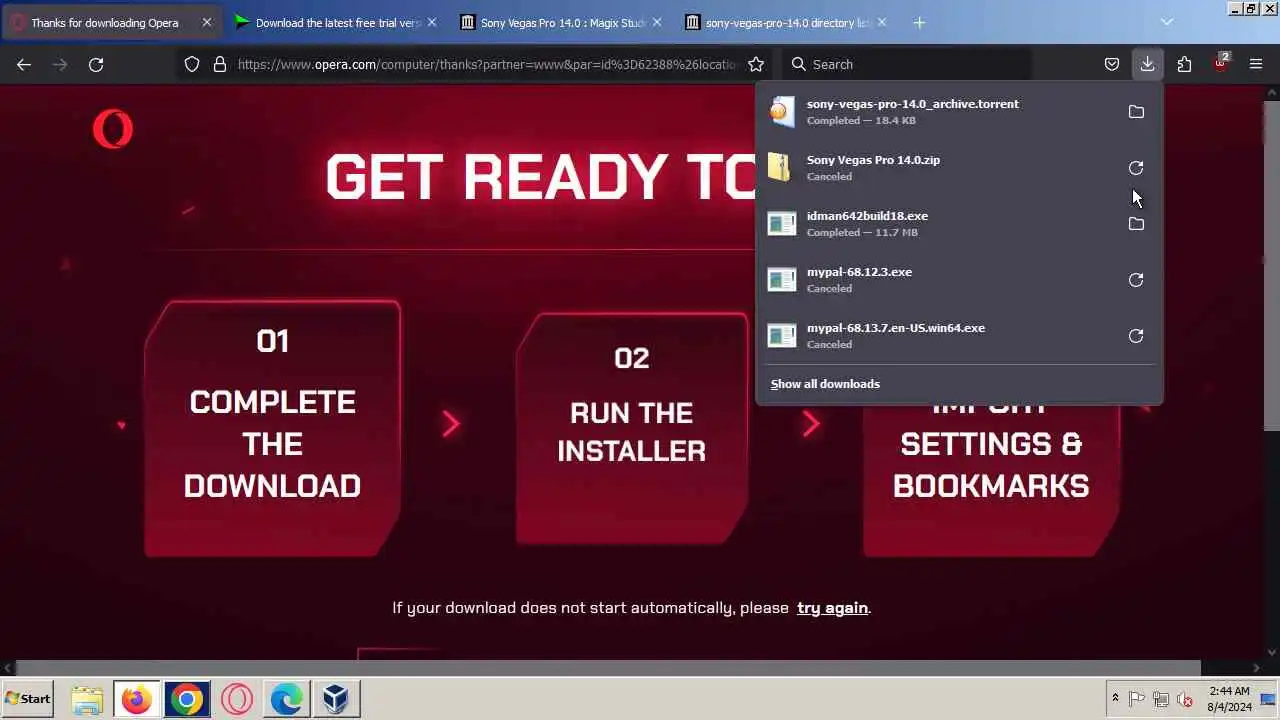The image size is (1280, 720).
Task: Click the taskbar clock showing 2:44 AM
Action: point(1229,699)
